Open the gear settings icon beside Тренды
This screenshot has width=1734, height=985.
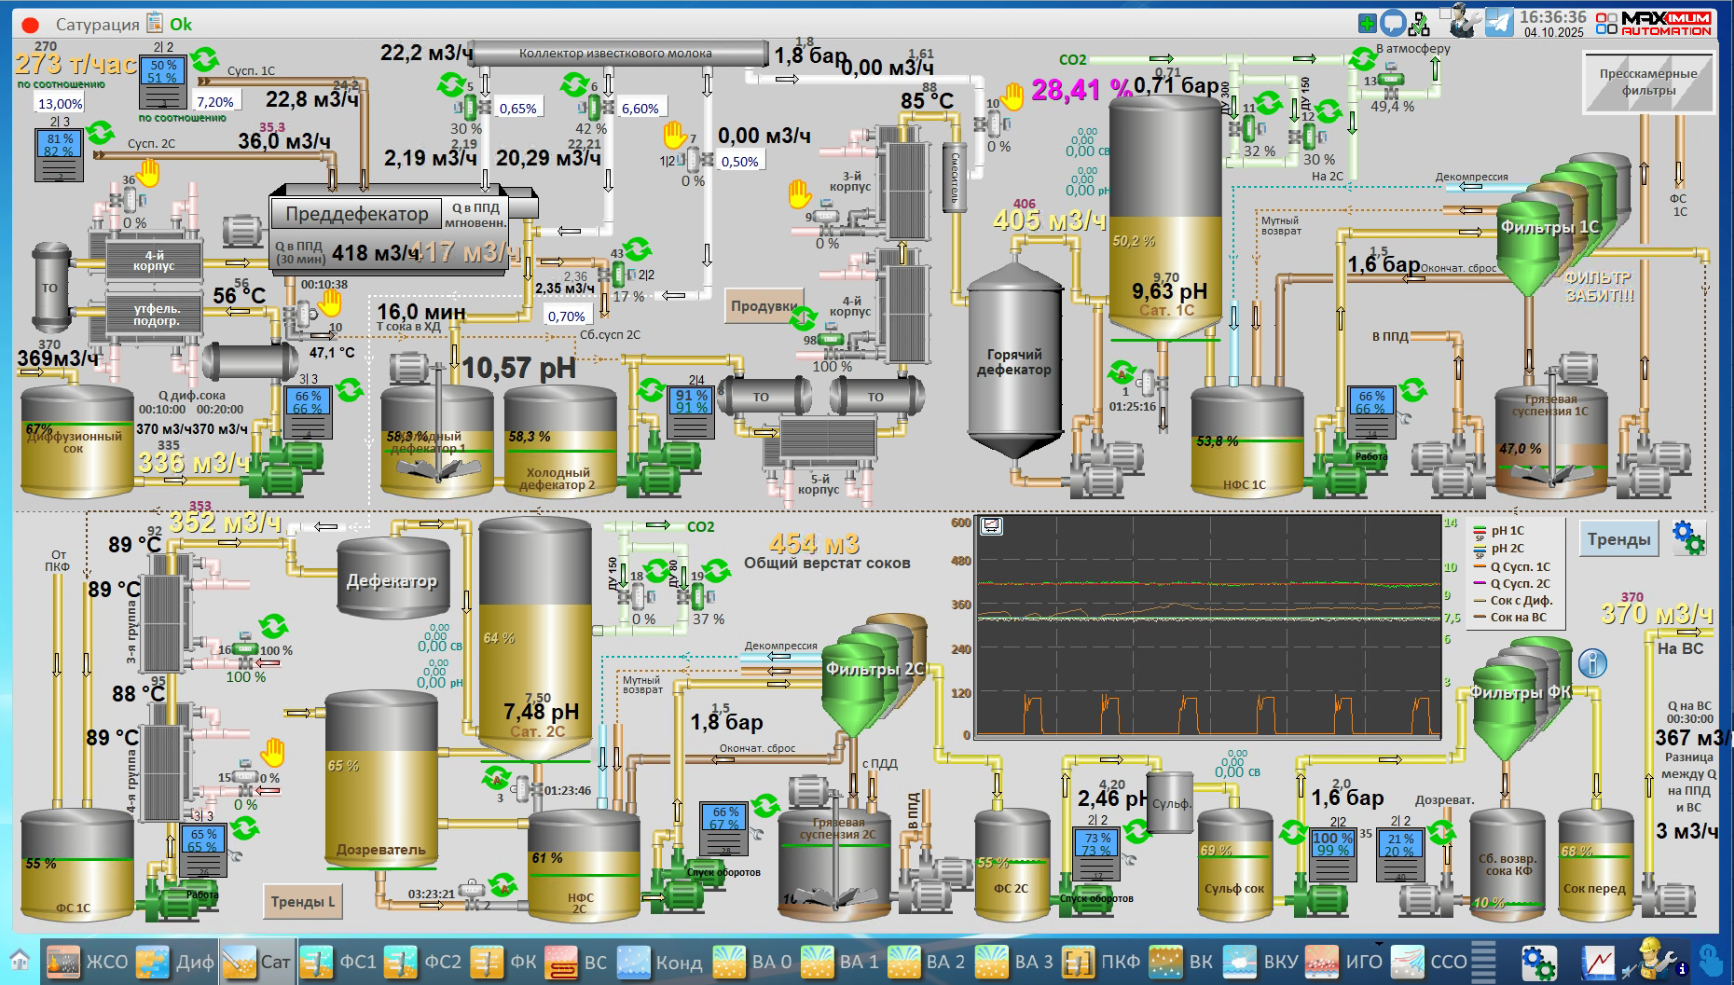[x=1688, y=538]
